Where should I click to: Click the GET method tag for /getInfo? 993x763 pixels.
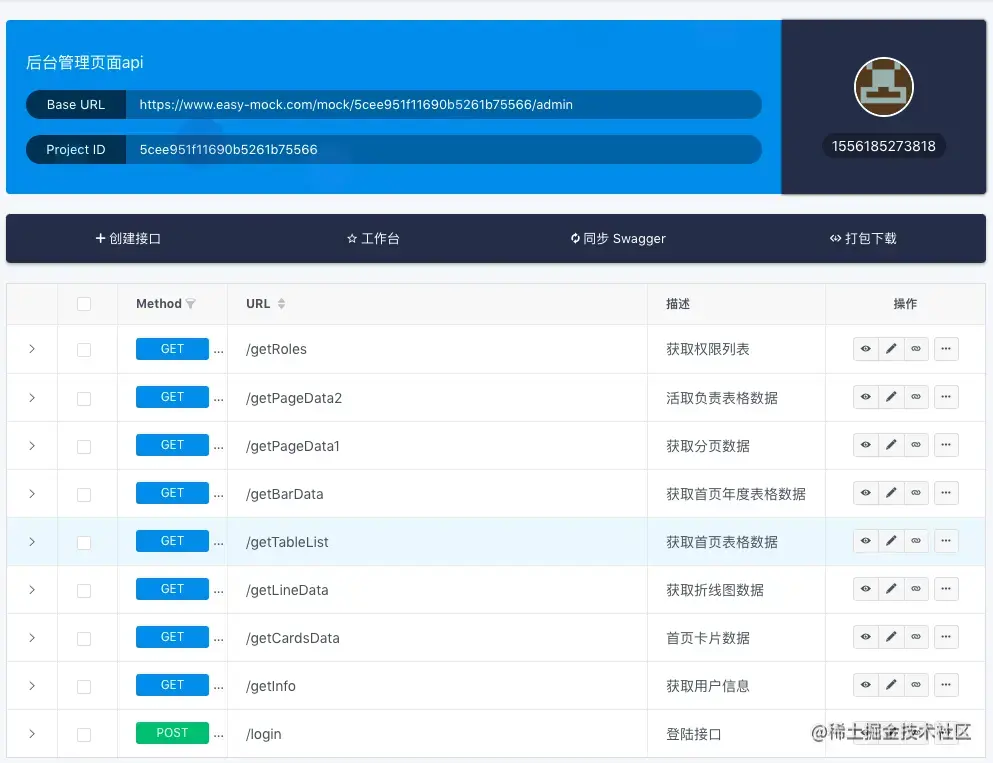click(x=172, y=685)
